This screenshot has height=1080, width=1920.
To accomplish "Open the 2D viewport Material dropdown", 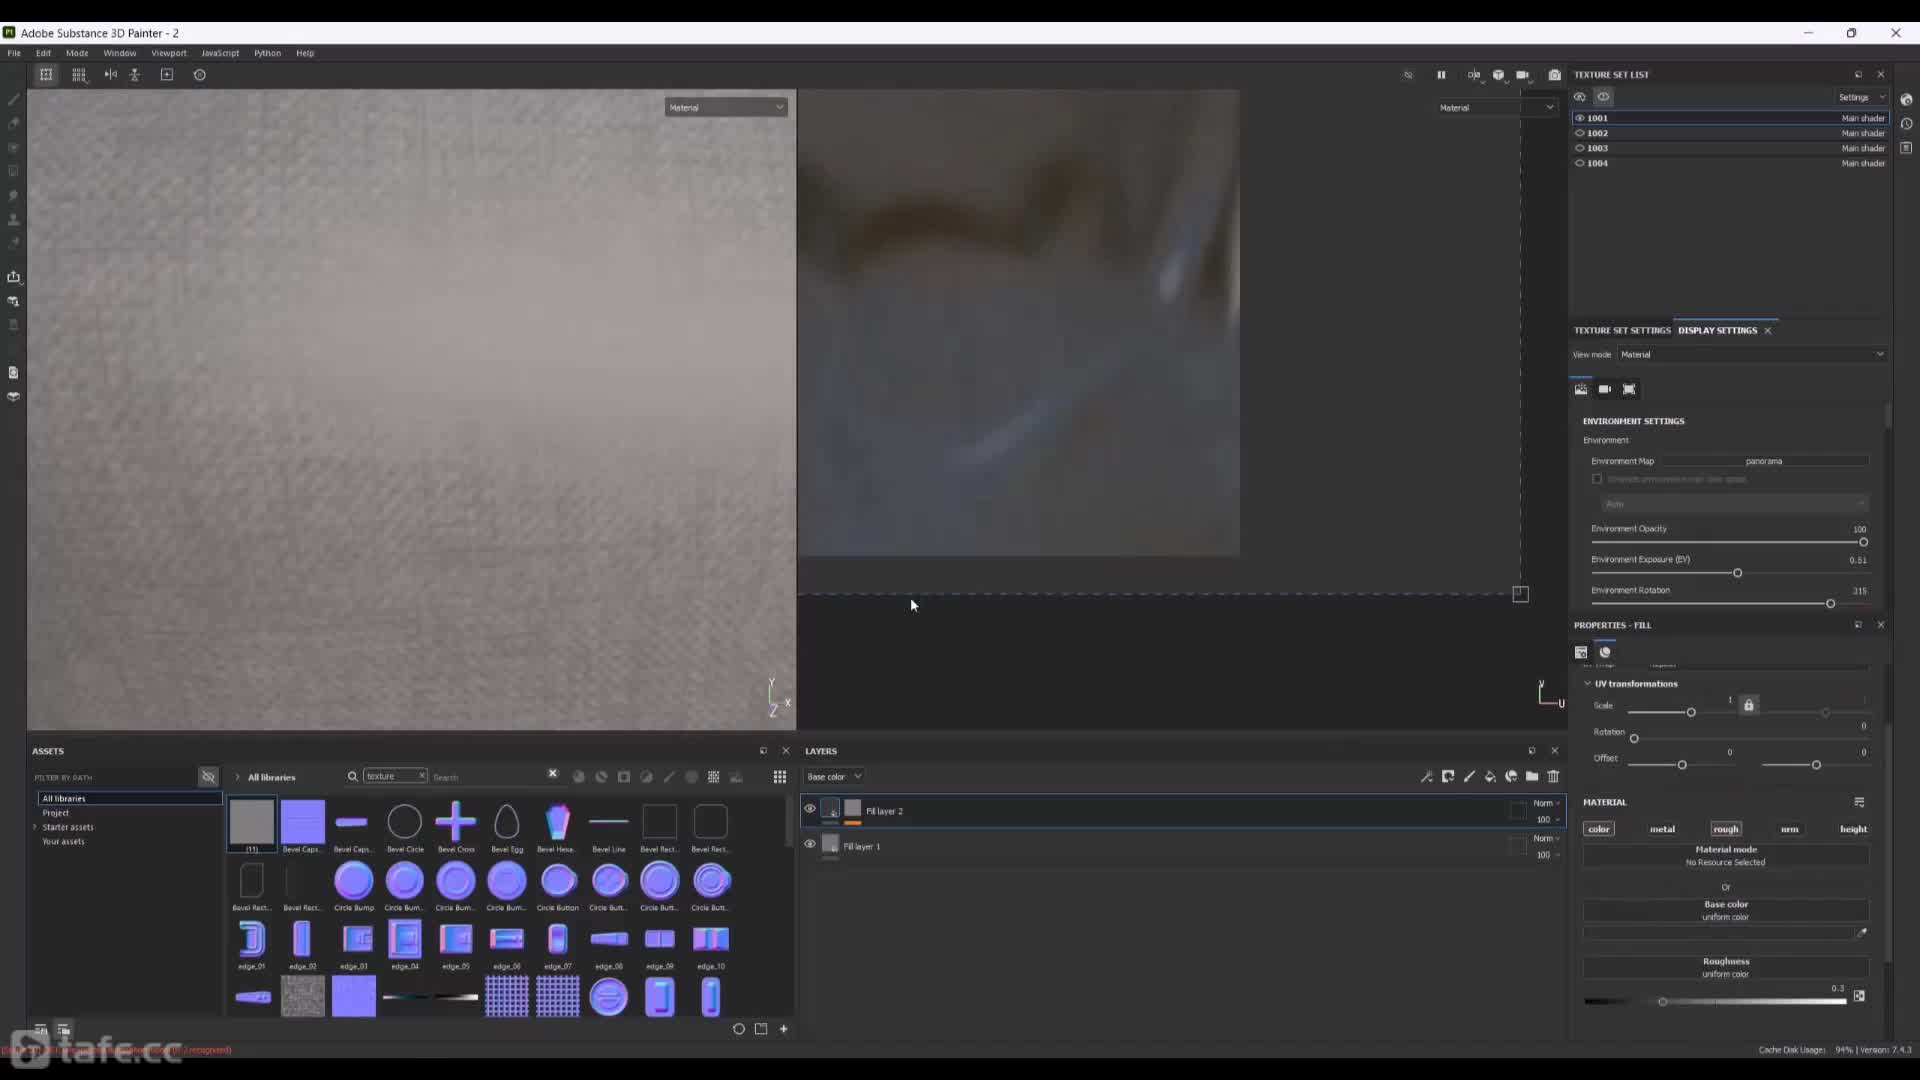I will (1496, 107).
